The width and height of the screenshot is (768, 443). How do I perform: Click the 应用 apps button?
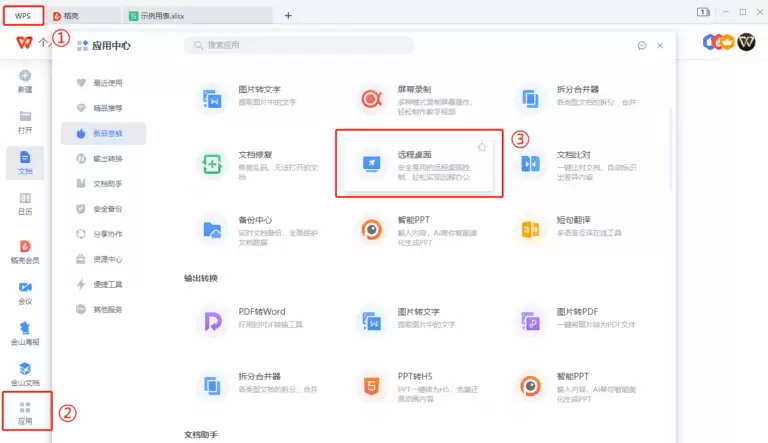pyautogui.click(x=25, y=413)
